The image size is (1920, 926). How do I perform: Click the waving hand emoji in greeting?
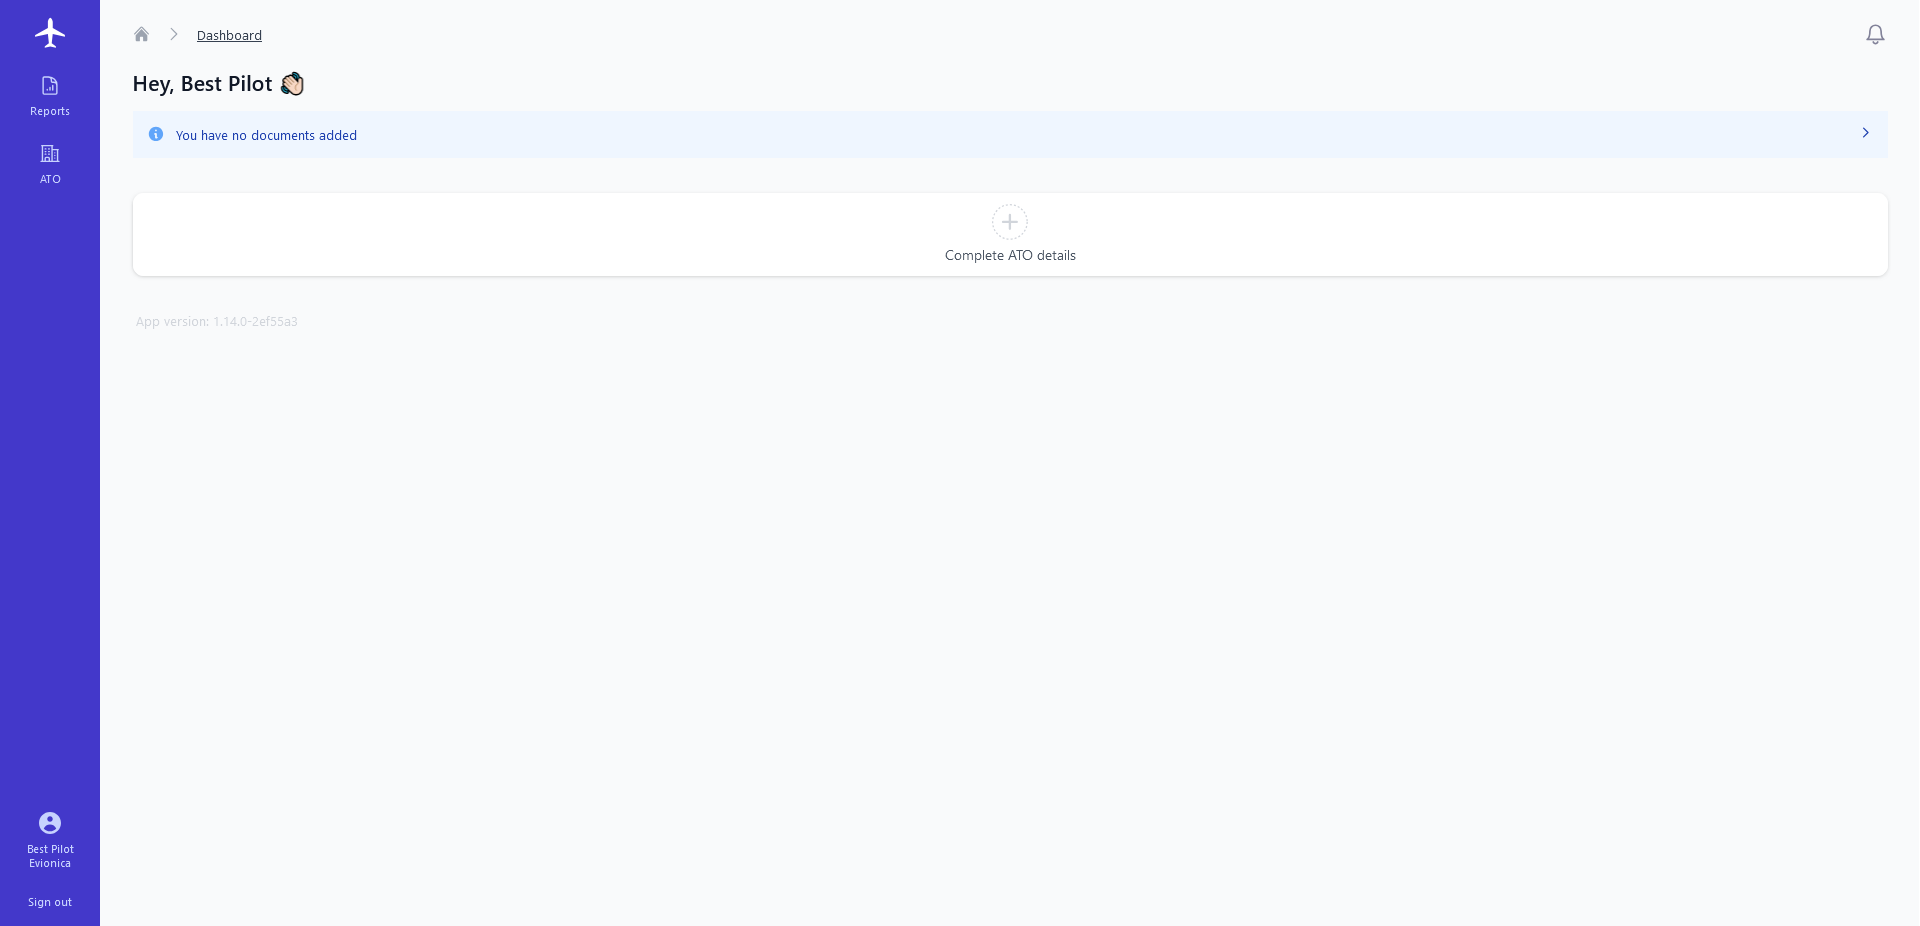[292, 84]
